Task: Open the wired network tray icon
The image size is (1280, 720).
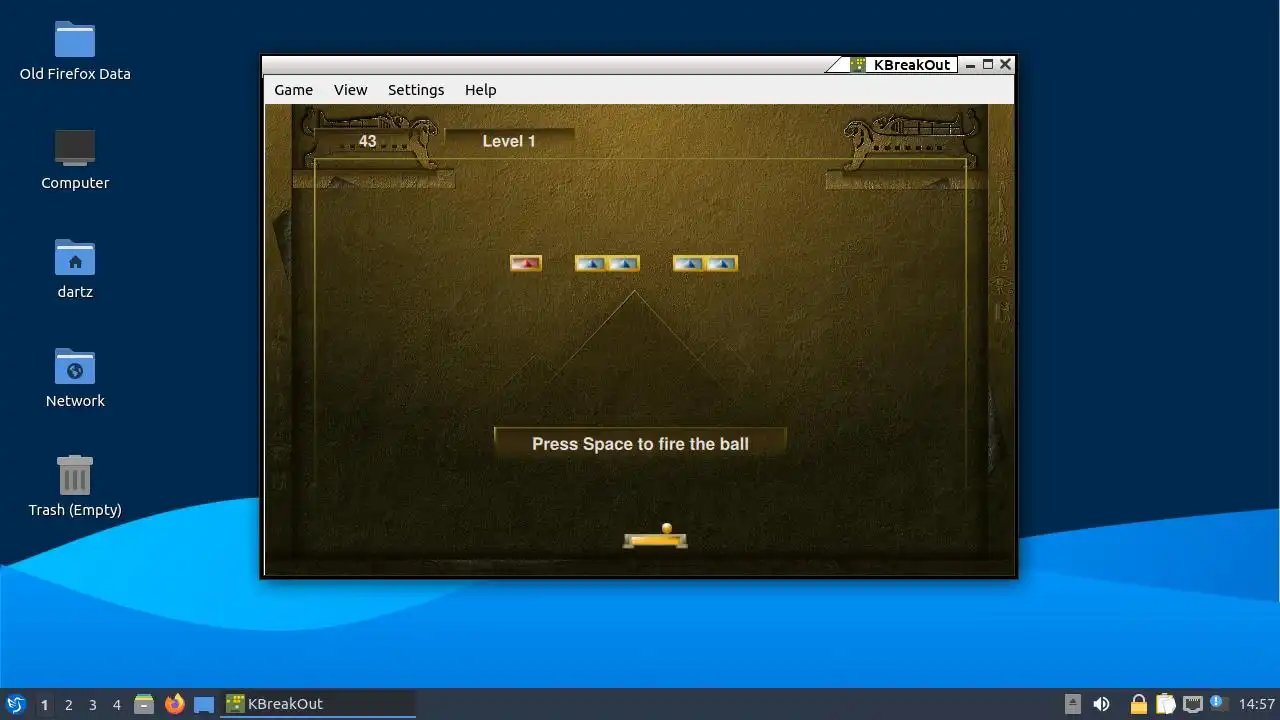Action: pyautogui.click(x=1192, y=704)
